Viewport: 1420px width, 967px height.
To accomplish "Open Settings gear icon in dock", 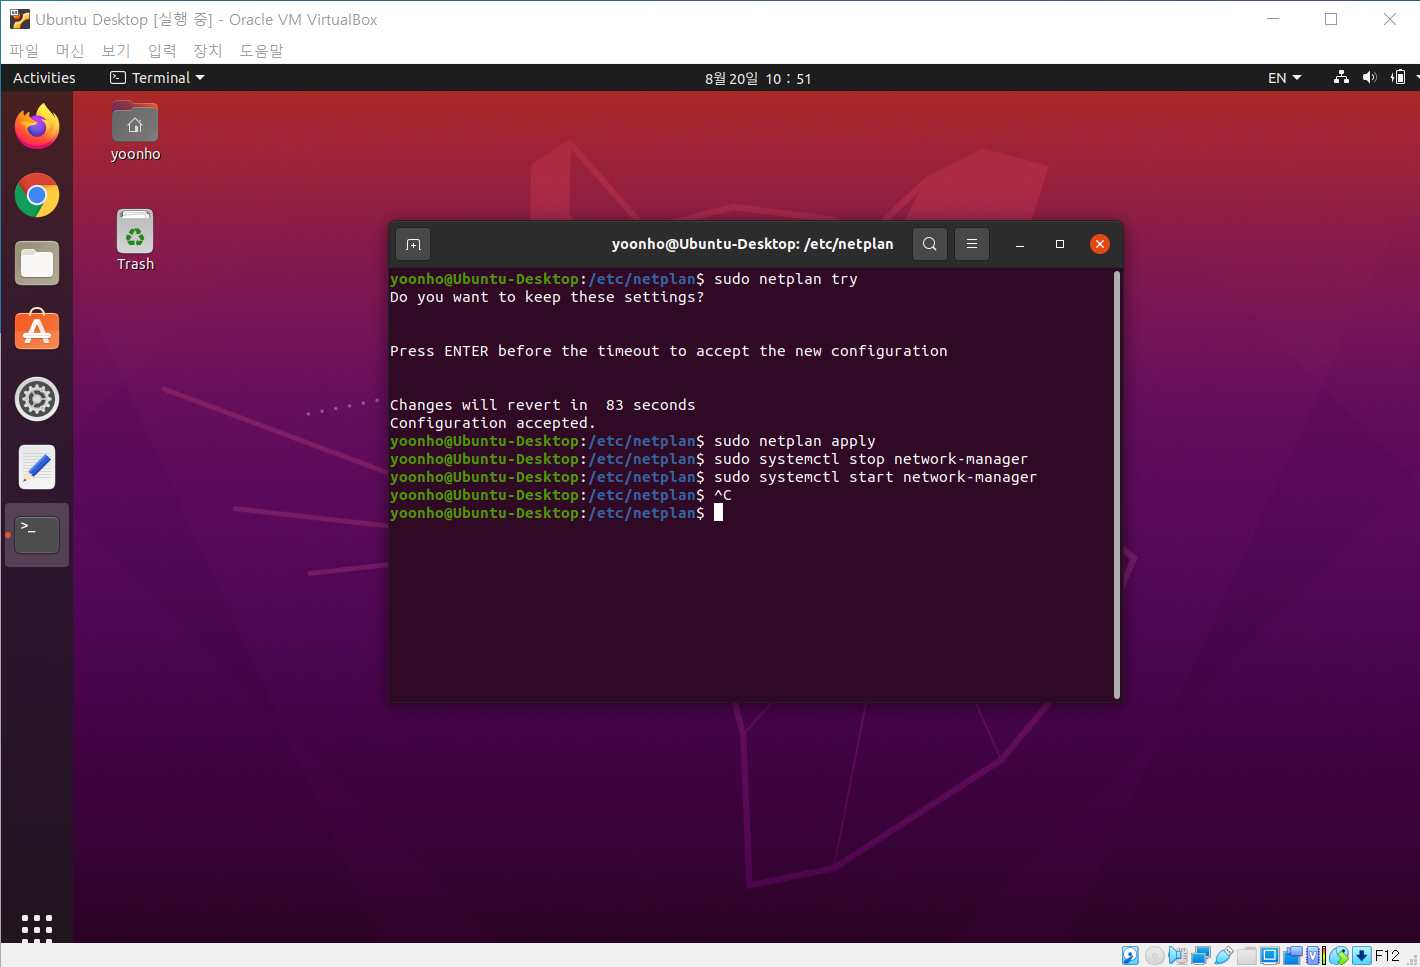I will 37,399.
